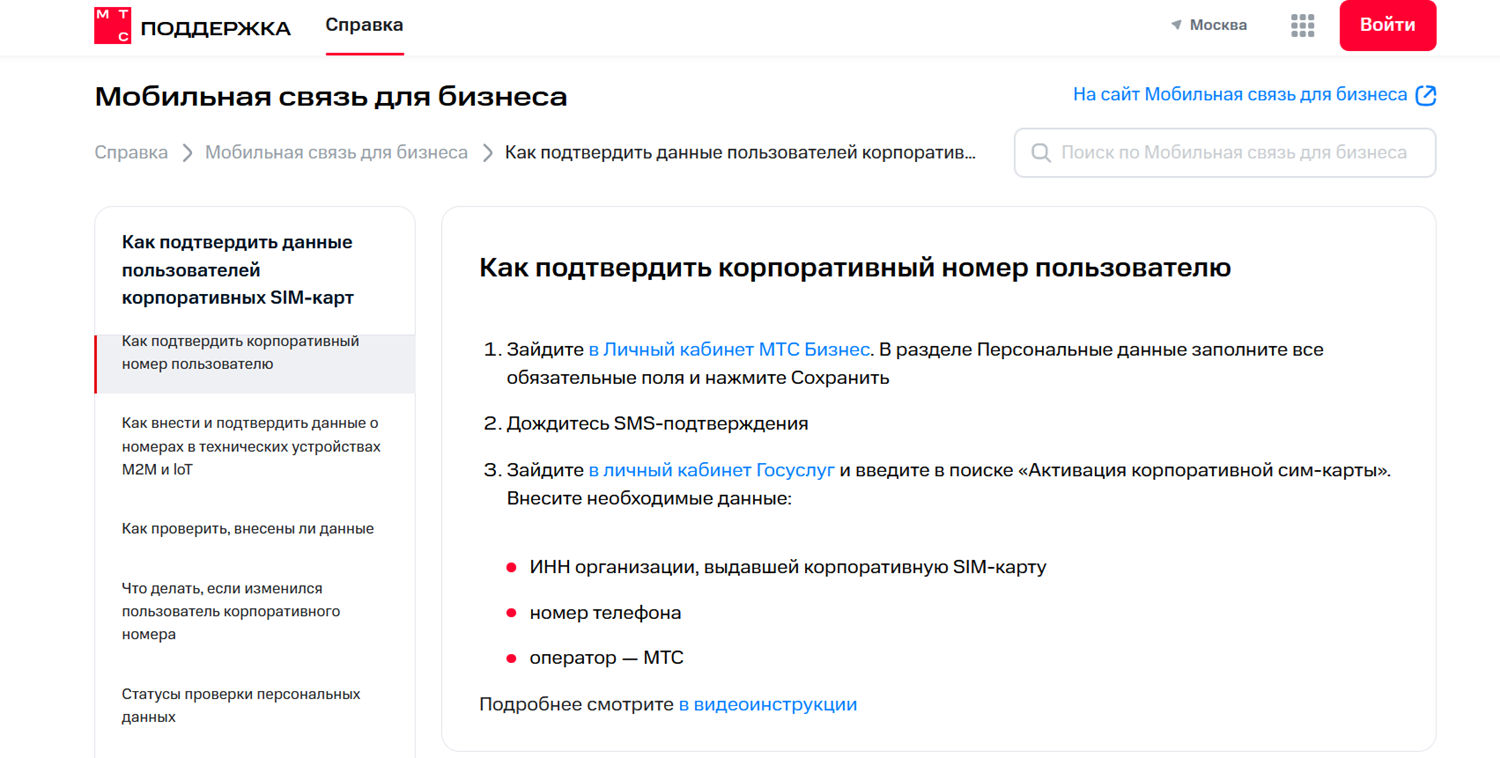Focus the Поиск по Мобильная связь search field
Viewport: 1500px width, 758px height.
1225,153
